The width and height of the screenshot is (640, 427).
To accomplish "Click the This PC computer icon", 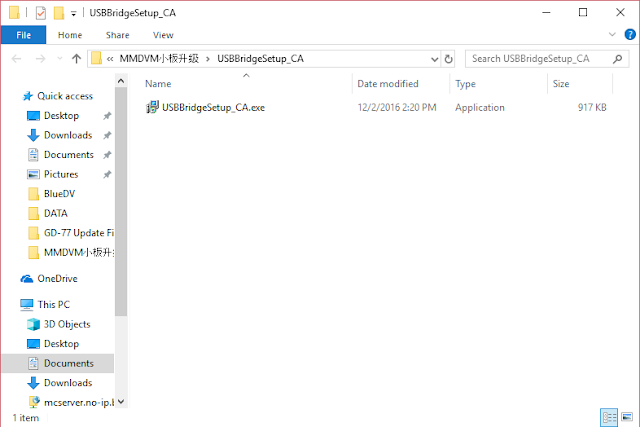I will click(x=27, y=305).
